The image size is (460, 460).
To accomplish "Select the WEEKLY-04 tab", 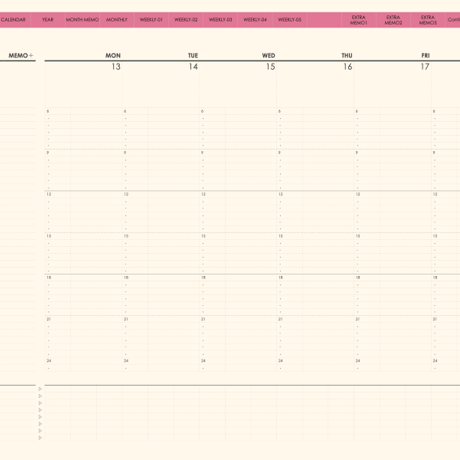I will 255,20.
